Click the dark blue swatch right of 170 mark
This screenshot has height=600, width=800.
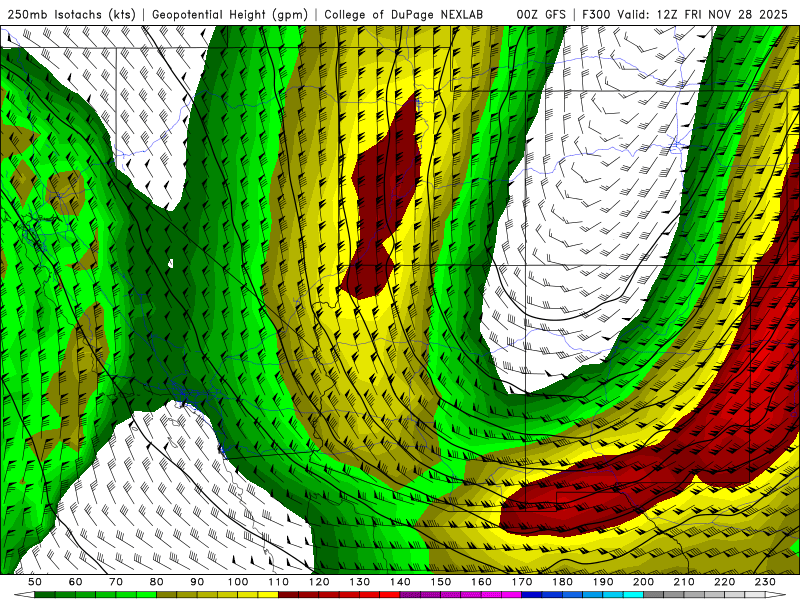click(x=532, y=595)
